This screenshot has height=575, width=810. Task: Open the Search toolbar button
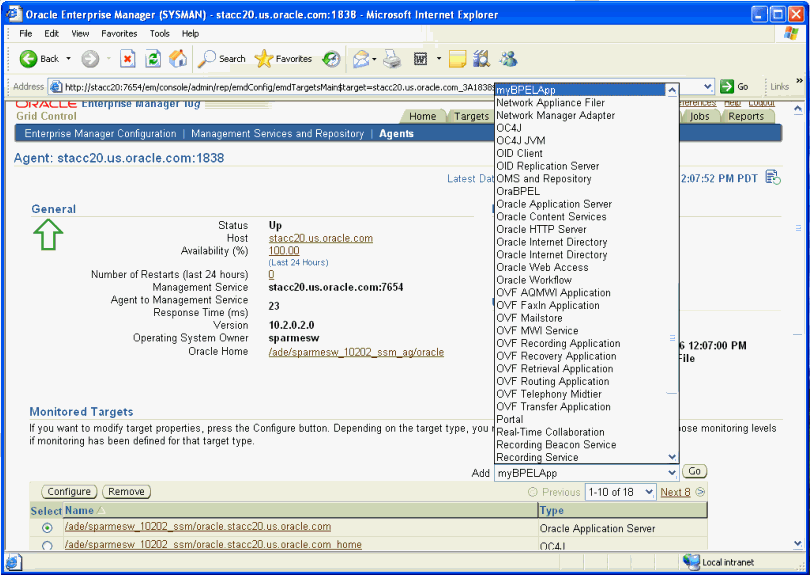pos(222,59)
